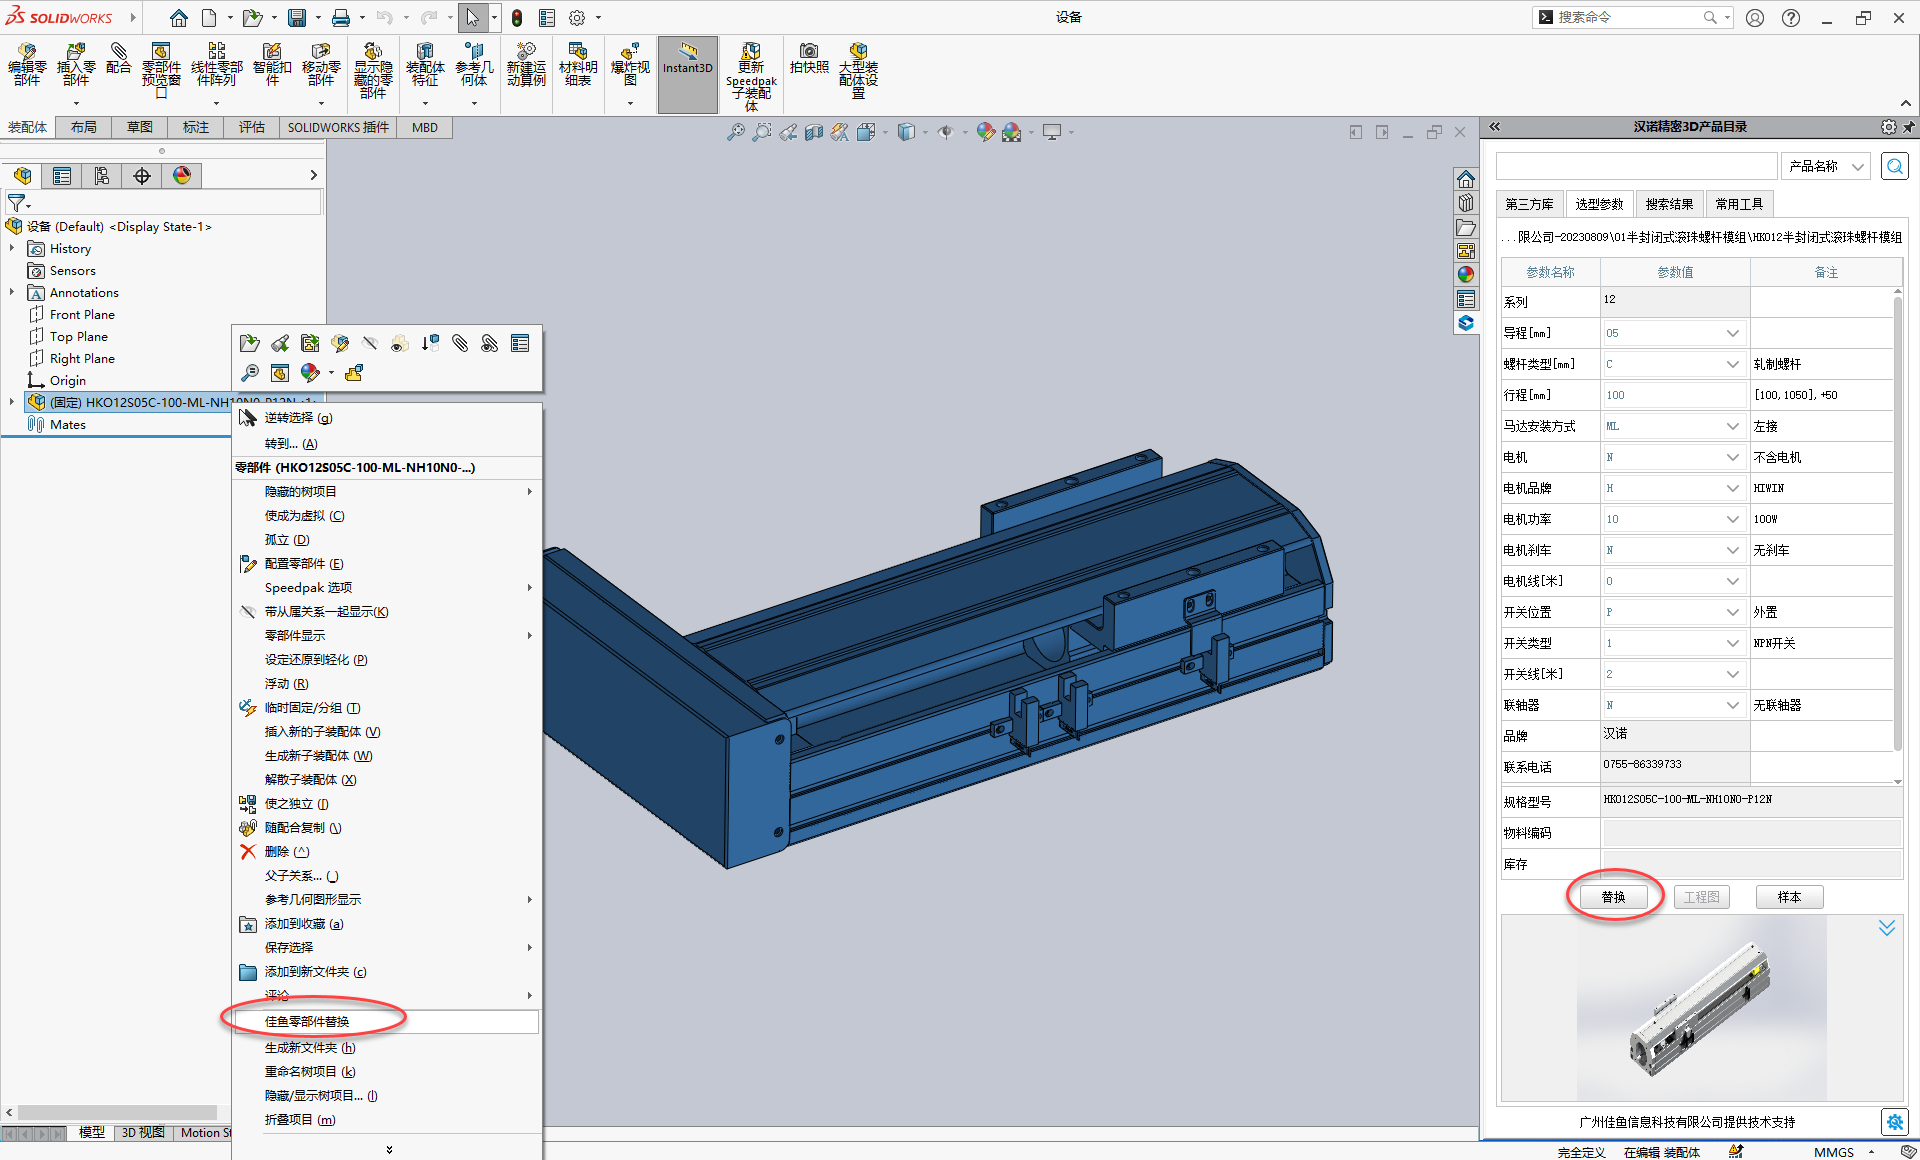This screenshot has height=1160, width=1920.
Task: Open the PropertyManager tab icon
Action: point(62,176)
